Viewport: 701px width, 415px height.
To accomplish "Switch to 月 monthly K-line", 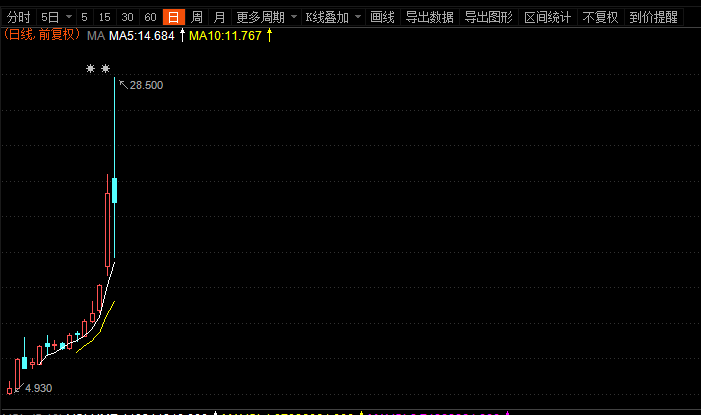I will 219,17.
